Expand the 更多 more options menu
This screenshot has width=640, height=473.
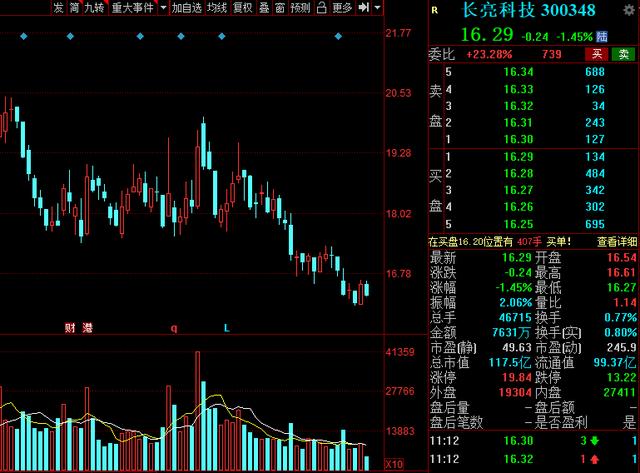tap(341, 8)
